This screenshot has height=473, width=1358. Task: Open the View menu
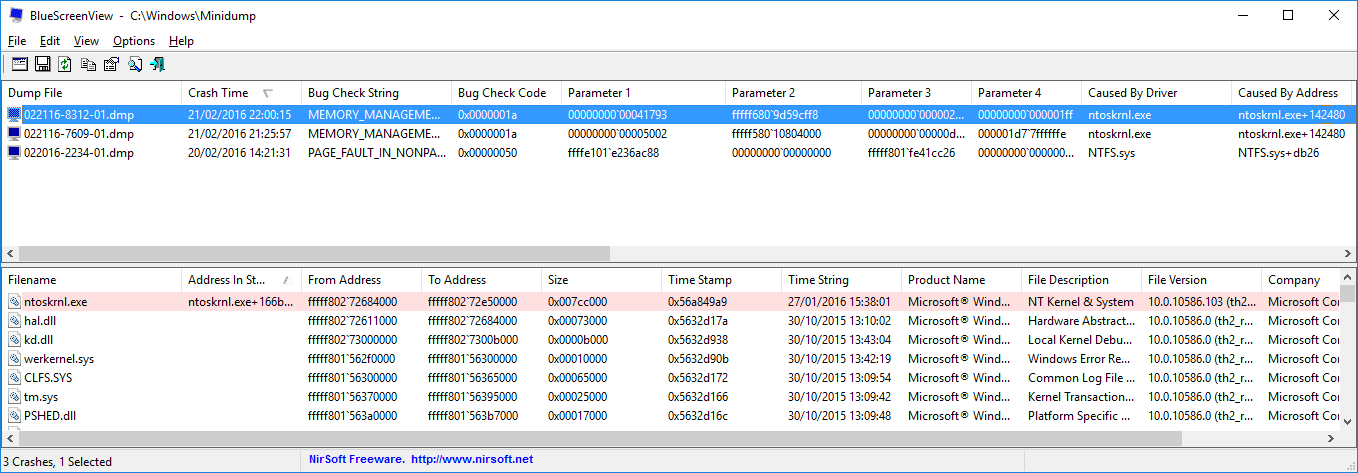coord(86,41)
